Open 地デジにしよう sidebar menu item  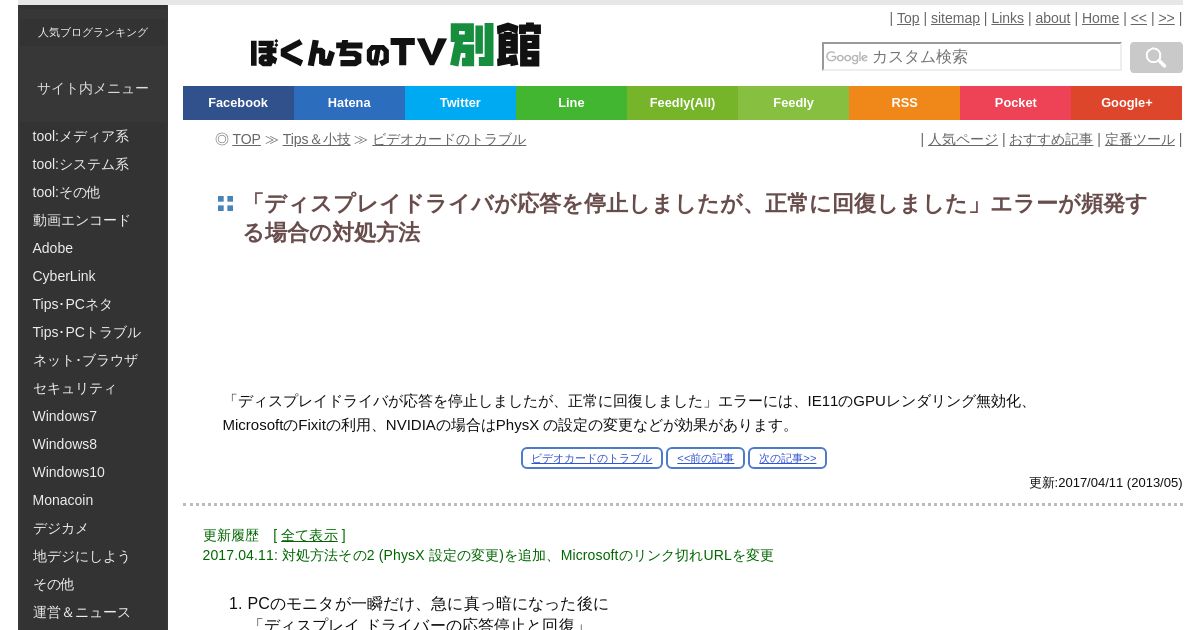pyautogui.click(x=93, y=556)
